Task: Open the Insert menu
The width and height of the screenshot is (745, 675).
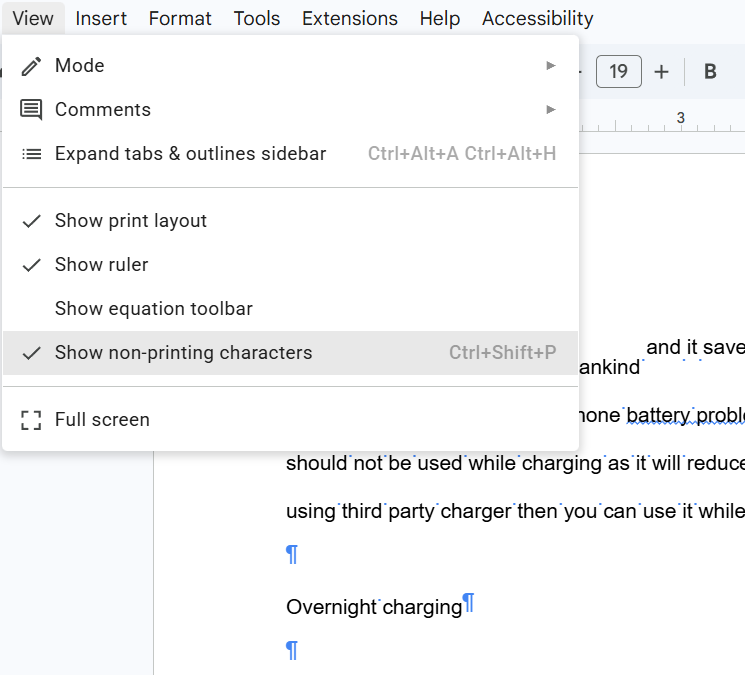Action: point(101,19)
